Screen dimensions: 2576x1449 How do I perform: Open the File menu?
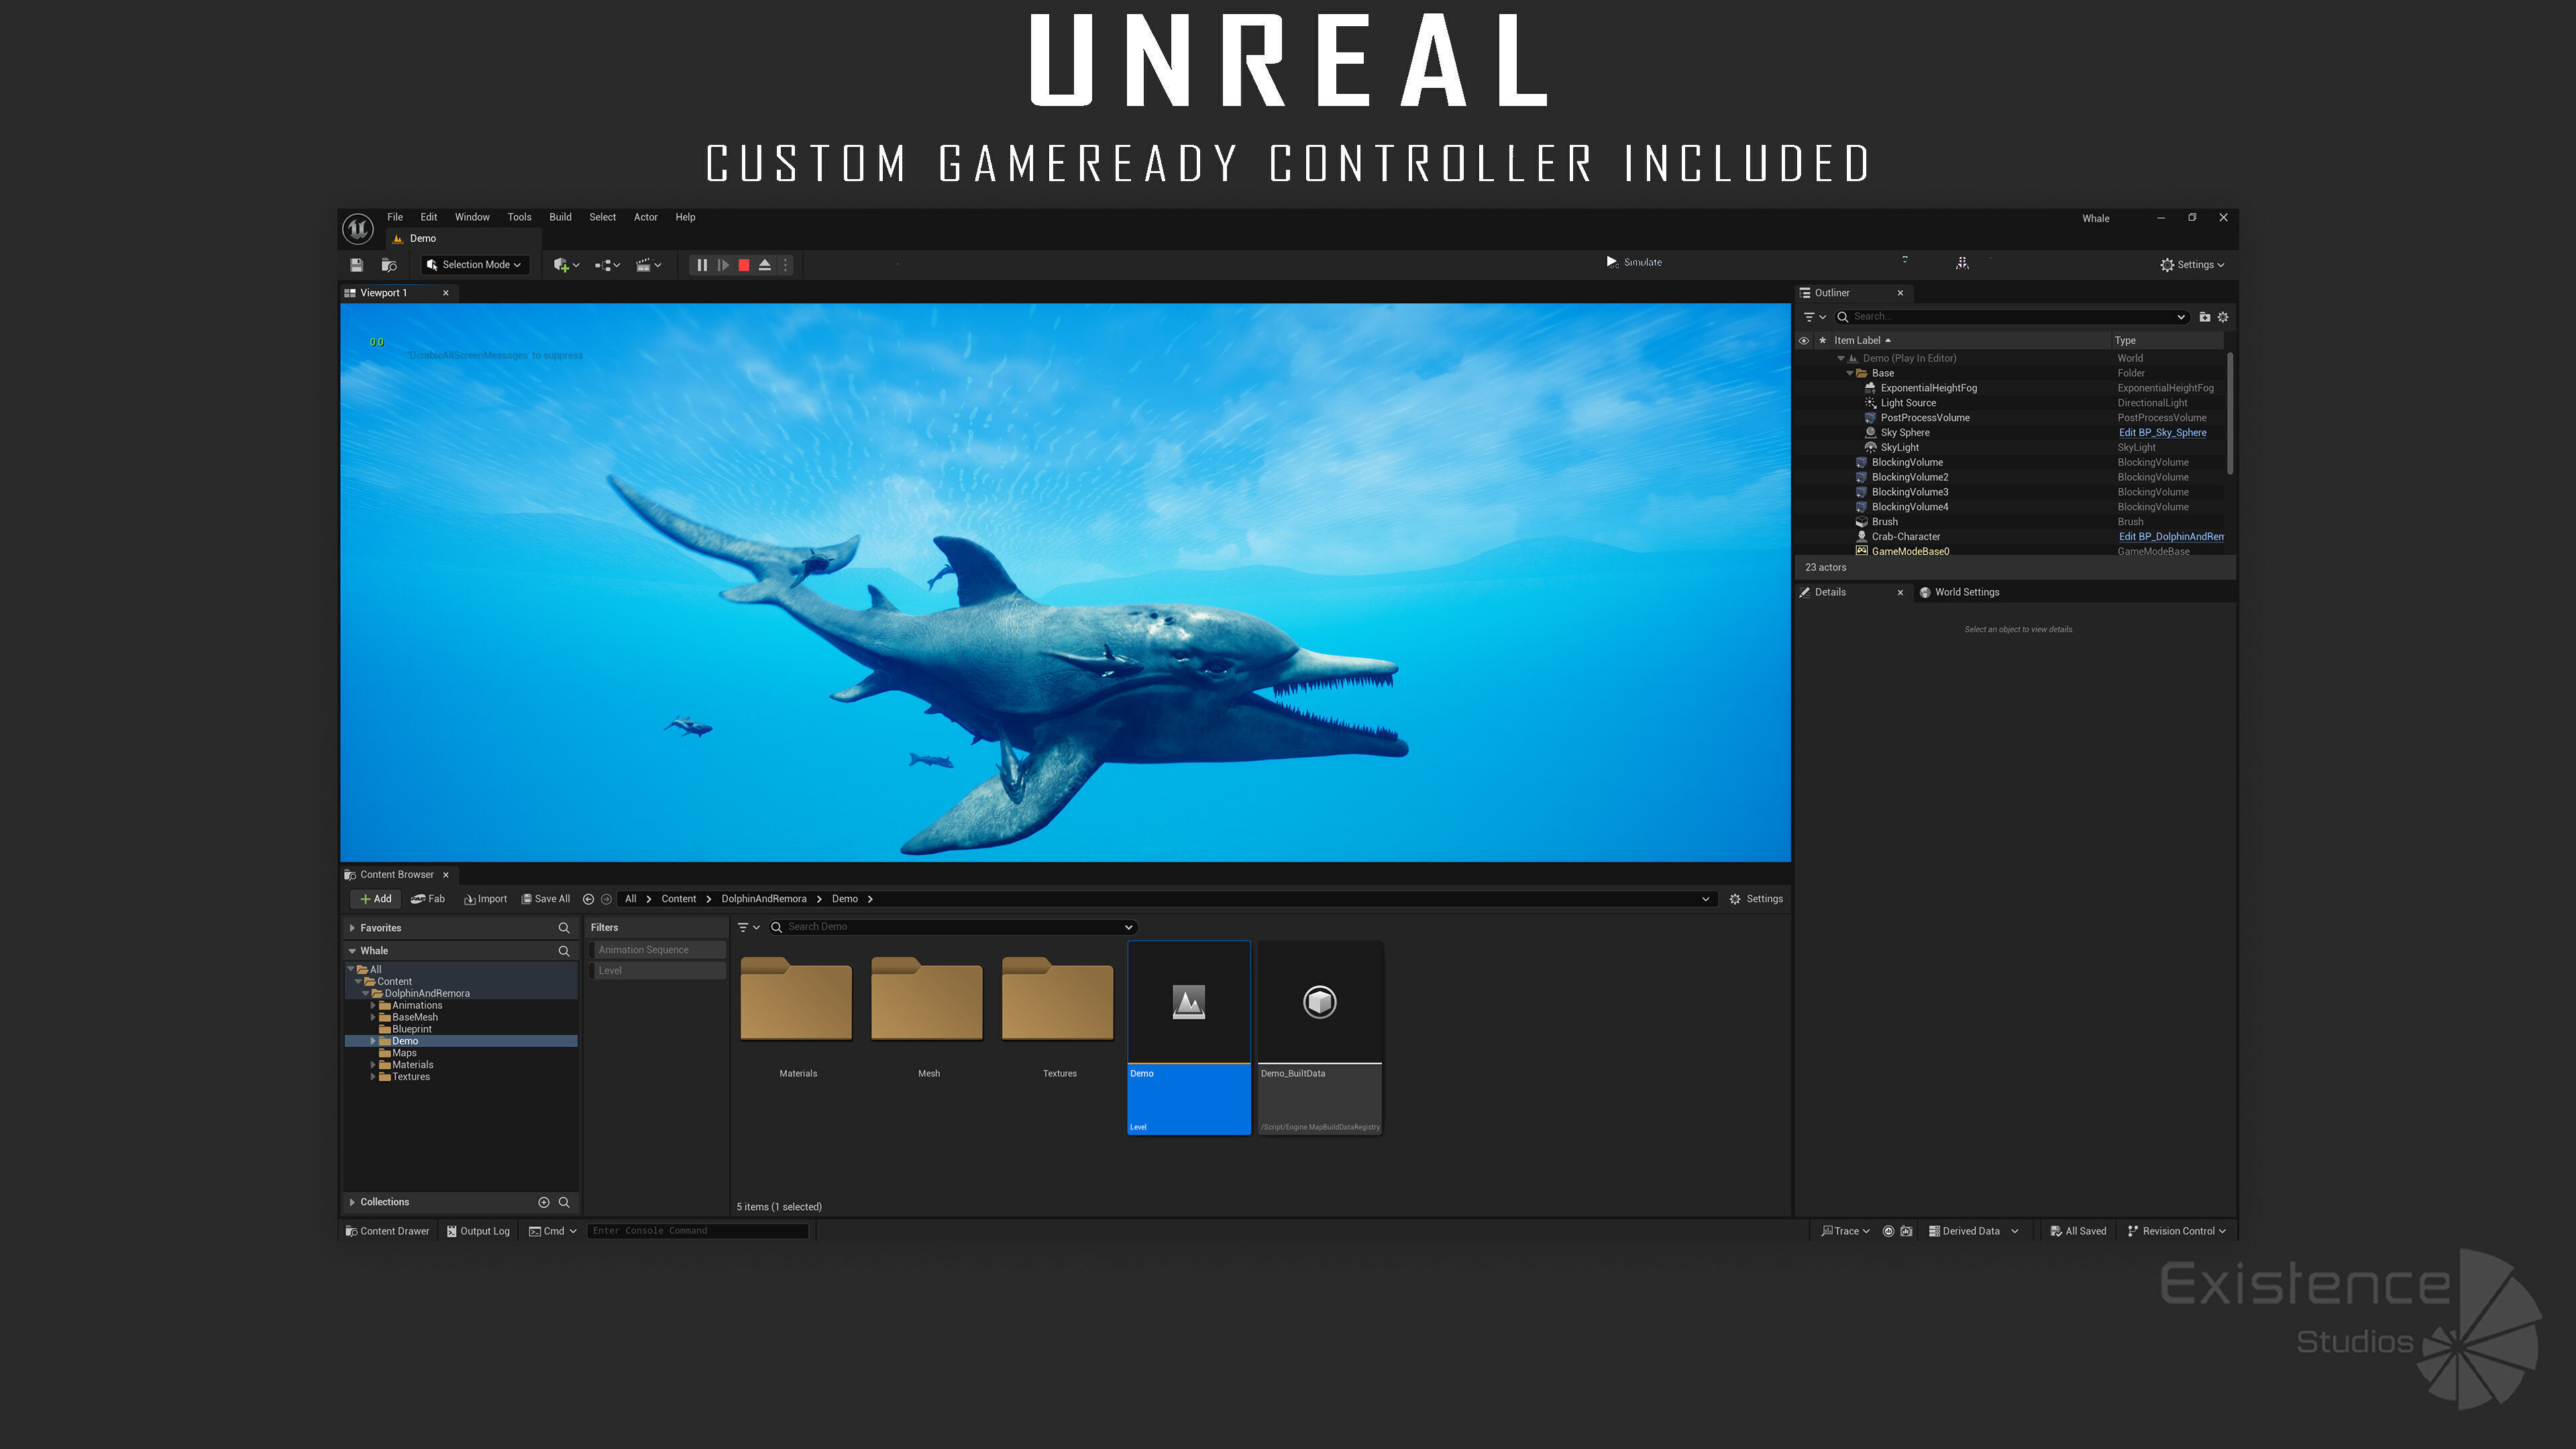tap(395, 217)
